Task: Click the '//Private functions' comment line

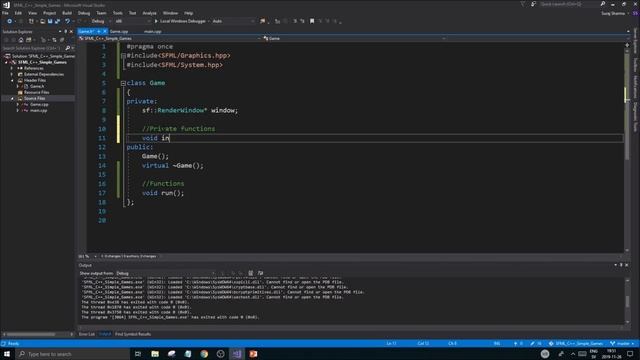Action: 178,129
